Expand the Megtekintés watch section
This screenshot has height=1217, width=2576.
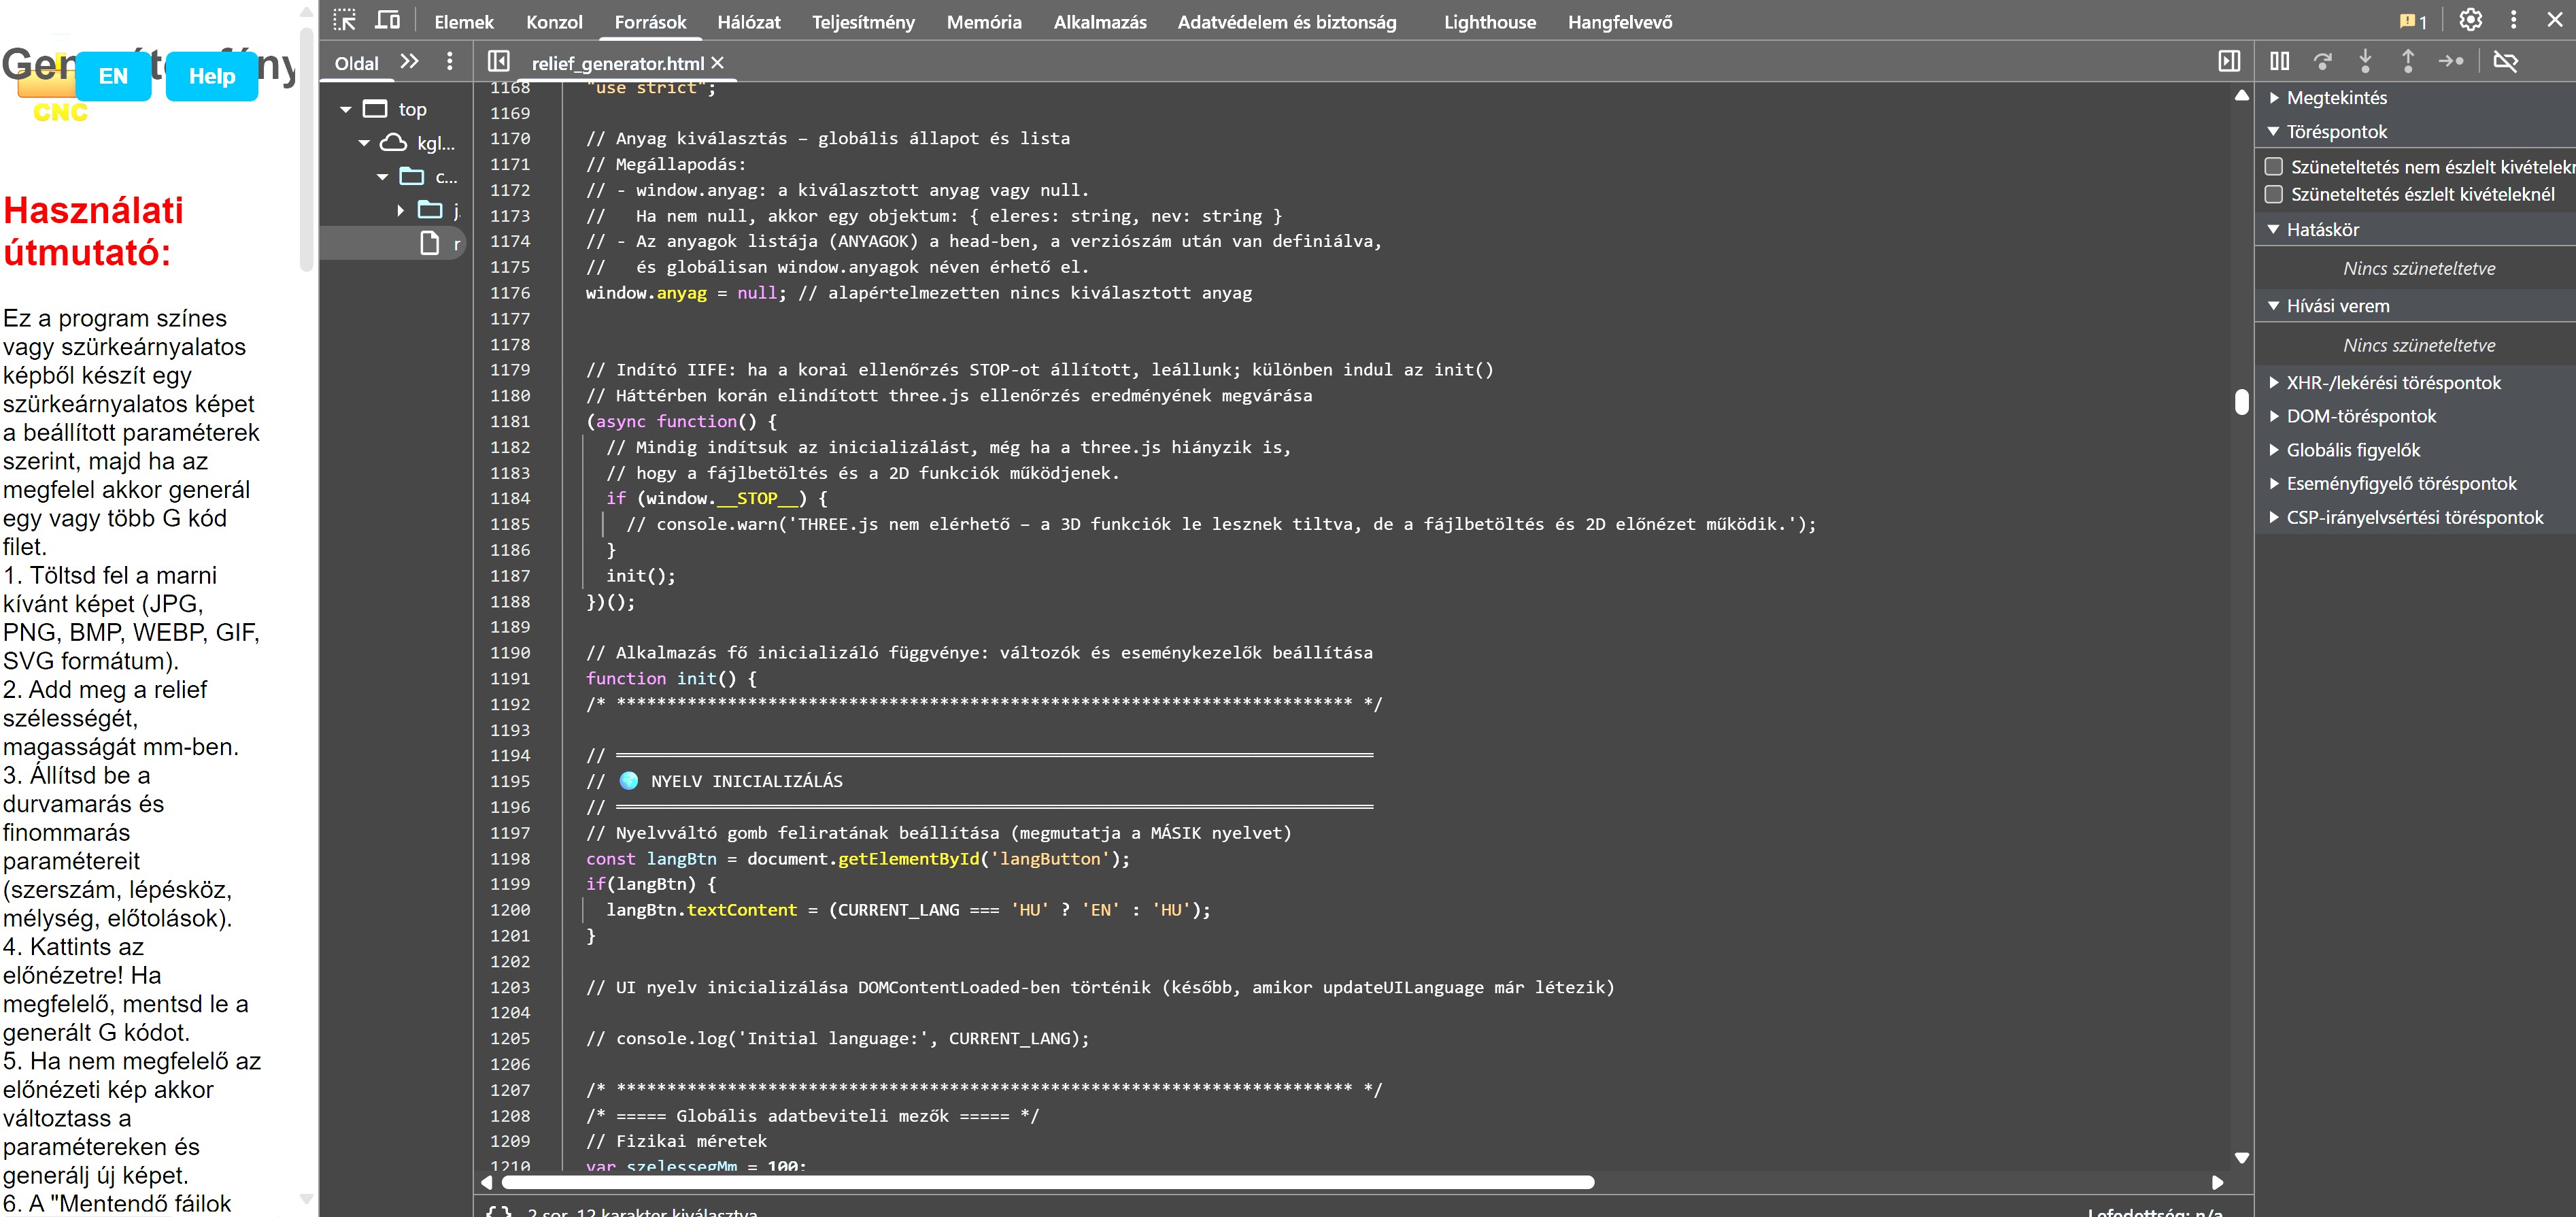click(2336, 98)
